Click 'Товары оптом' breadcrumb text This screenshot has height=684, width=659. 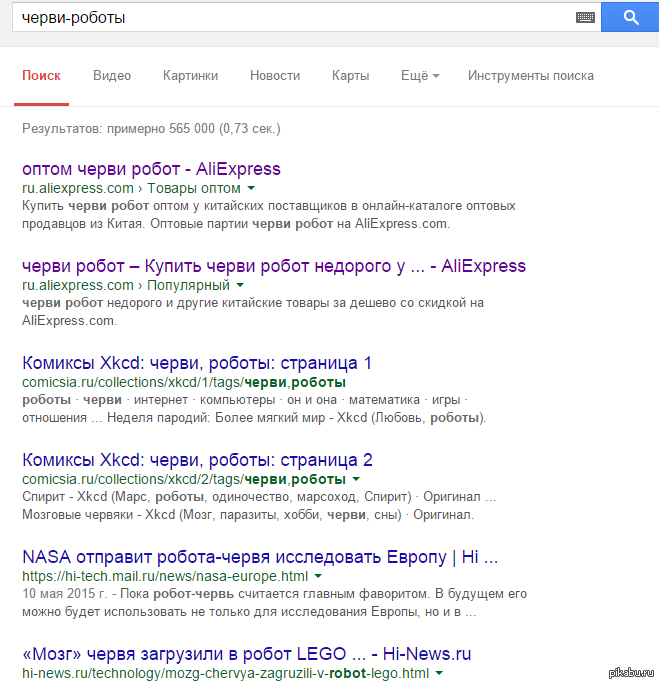[194, 188]
